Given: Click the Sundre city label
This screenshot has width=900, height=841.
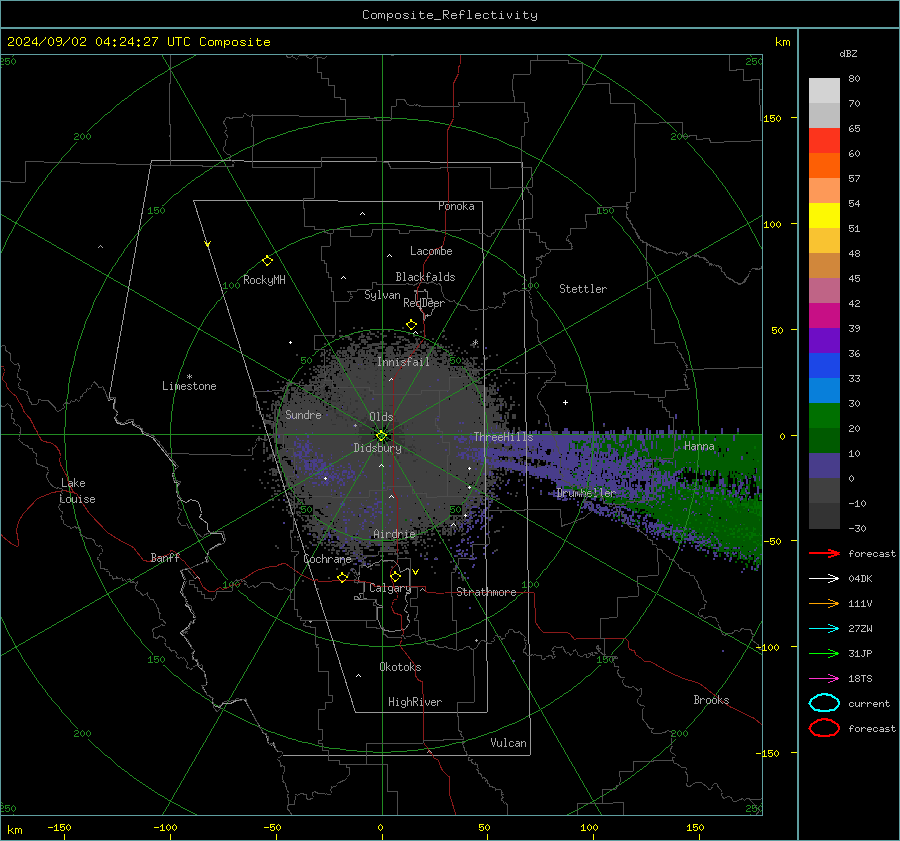Looking at the screenshot, I should point(303,415).
